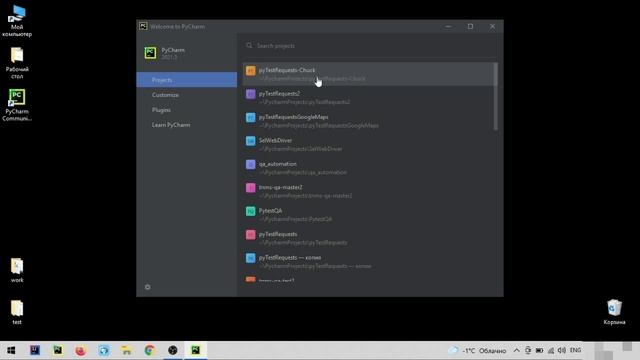Viewport: 640px width, 360px height.
Task: Click the battery tray icon
Action: 539,350
